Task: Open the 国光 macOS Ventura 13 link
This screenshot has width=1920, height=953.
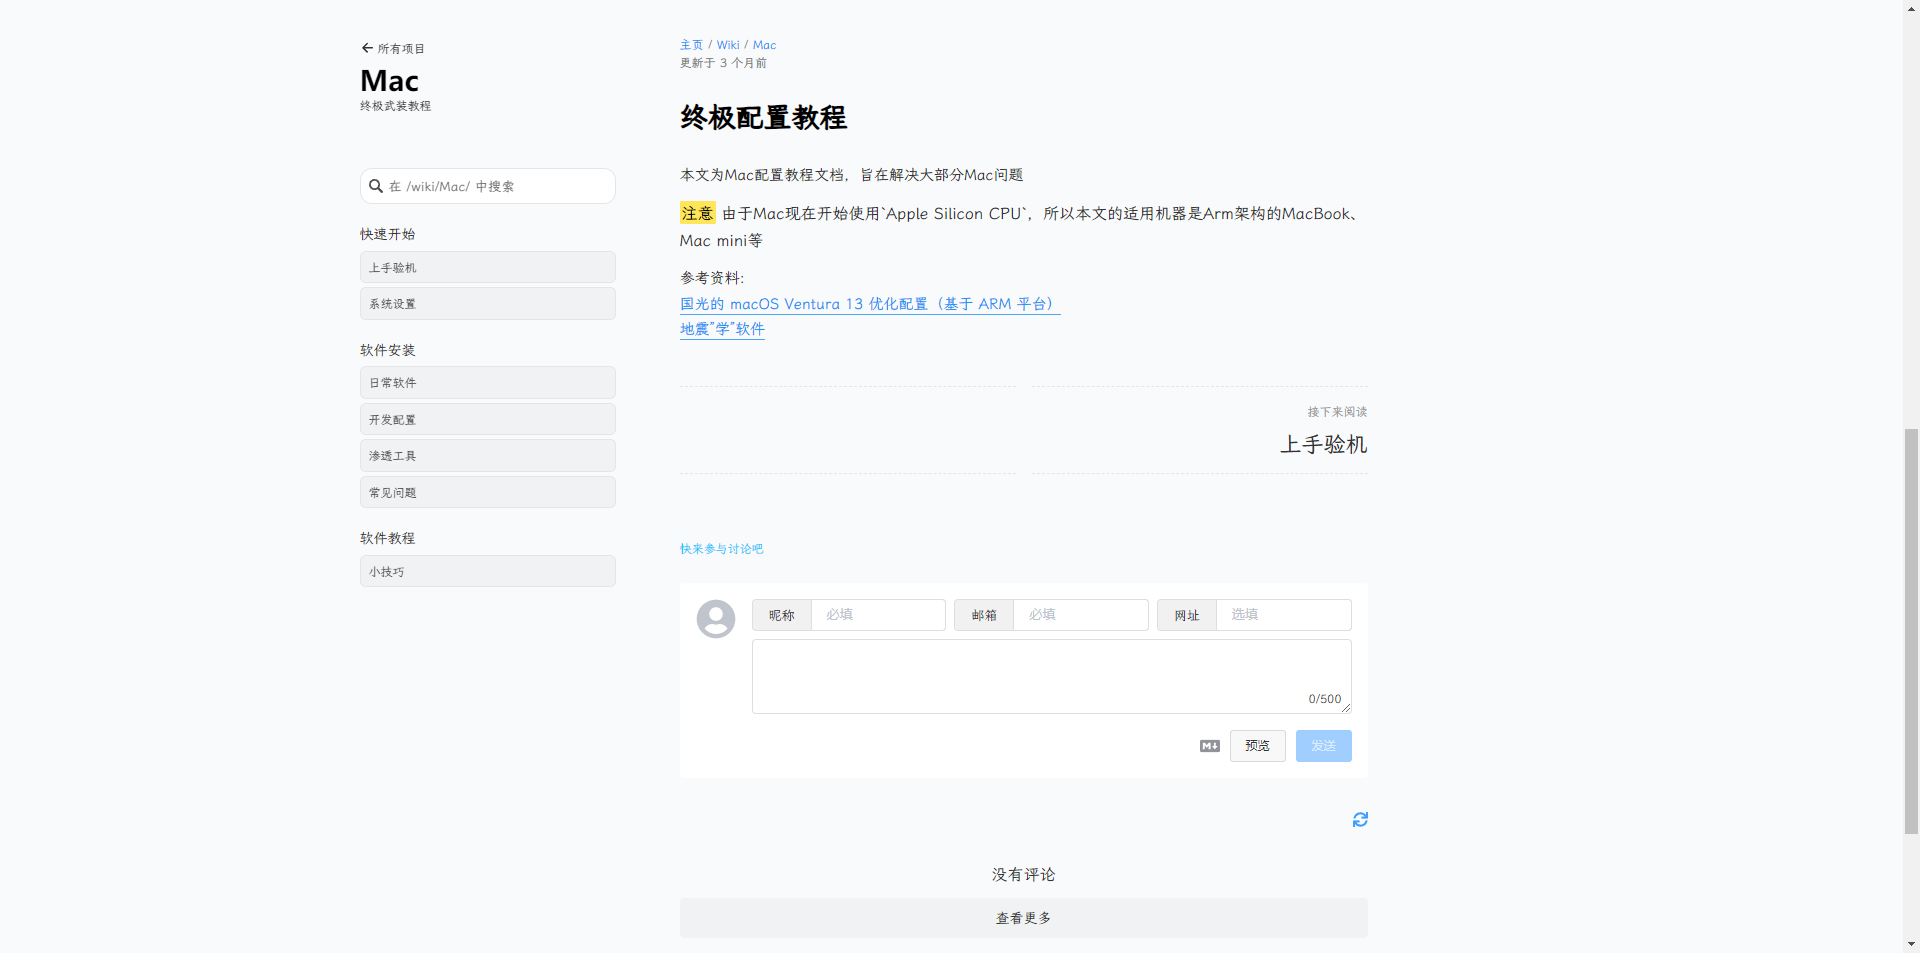Action: tap(868, 304)
